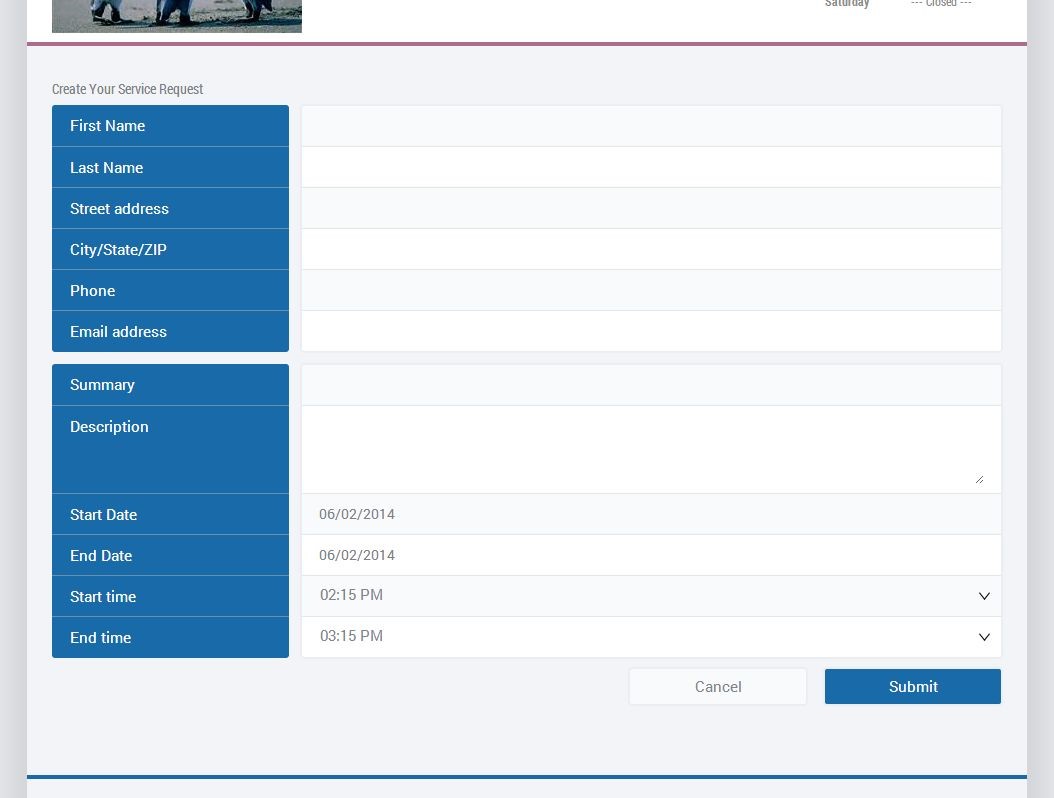Focus the Phone number input
Image resolution: width=1054 pixels, height=798 pixels.
point(651,290)
